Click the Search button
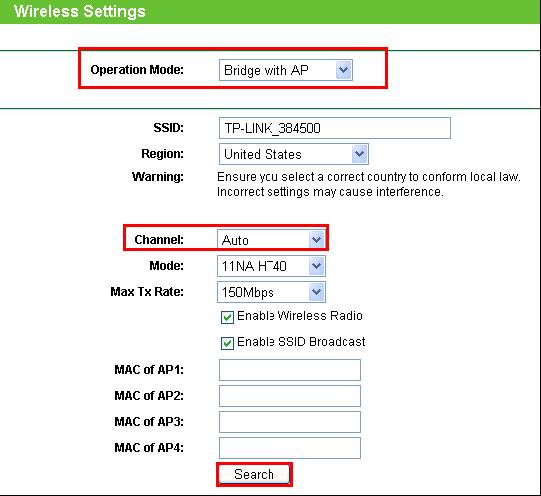Screen dimensions: 541x496 coord(254,475)
